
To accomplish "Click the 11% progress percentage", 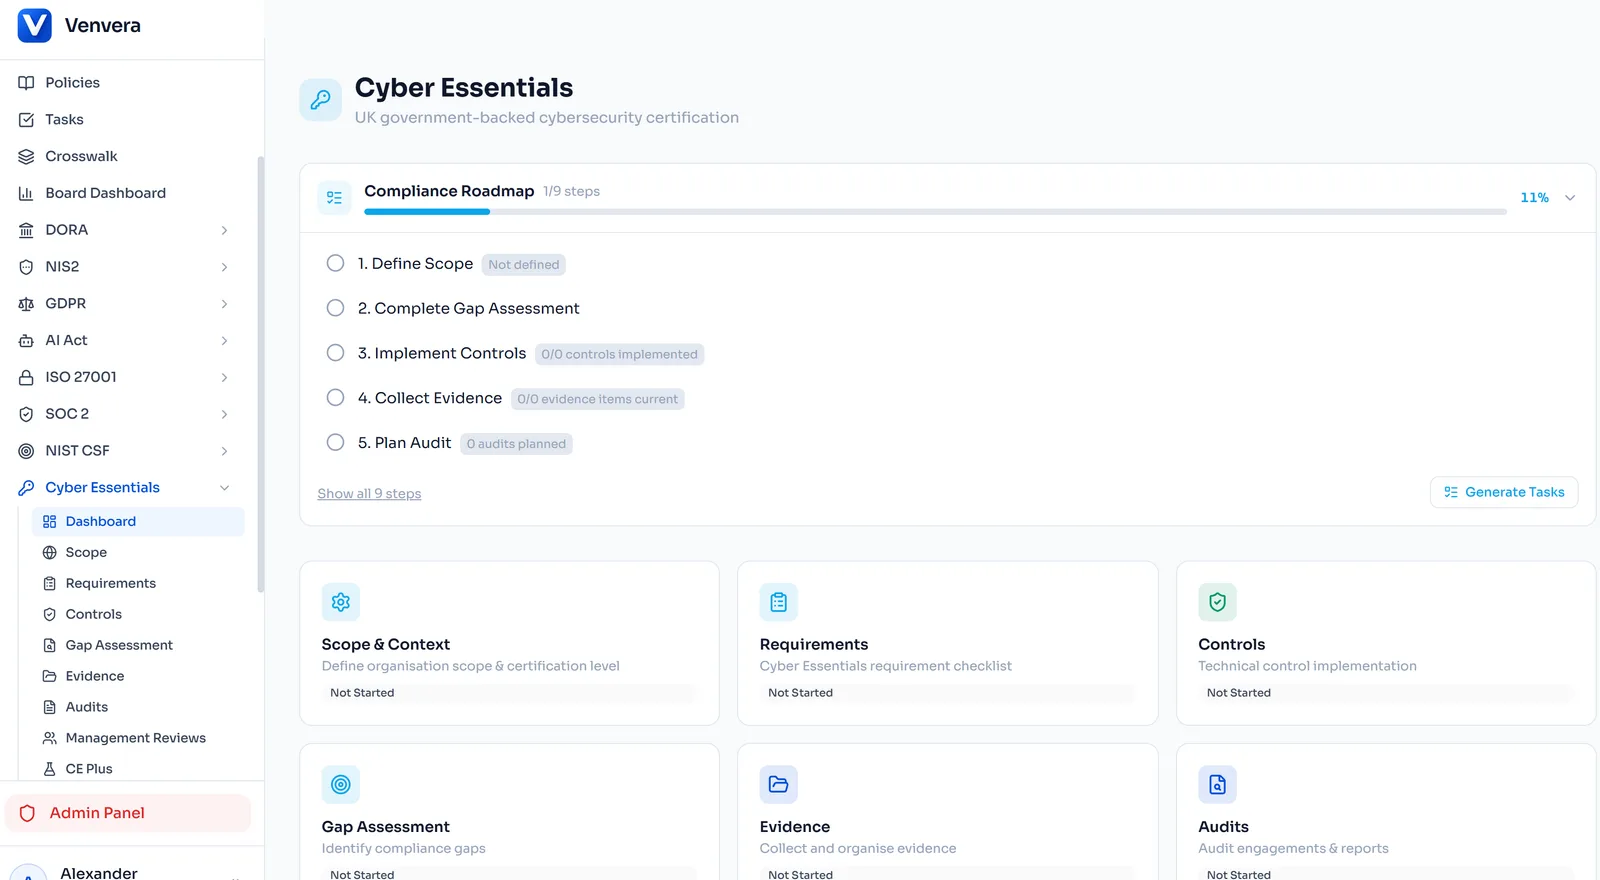I will tap(1534, 198).
